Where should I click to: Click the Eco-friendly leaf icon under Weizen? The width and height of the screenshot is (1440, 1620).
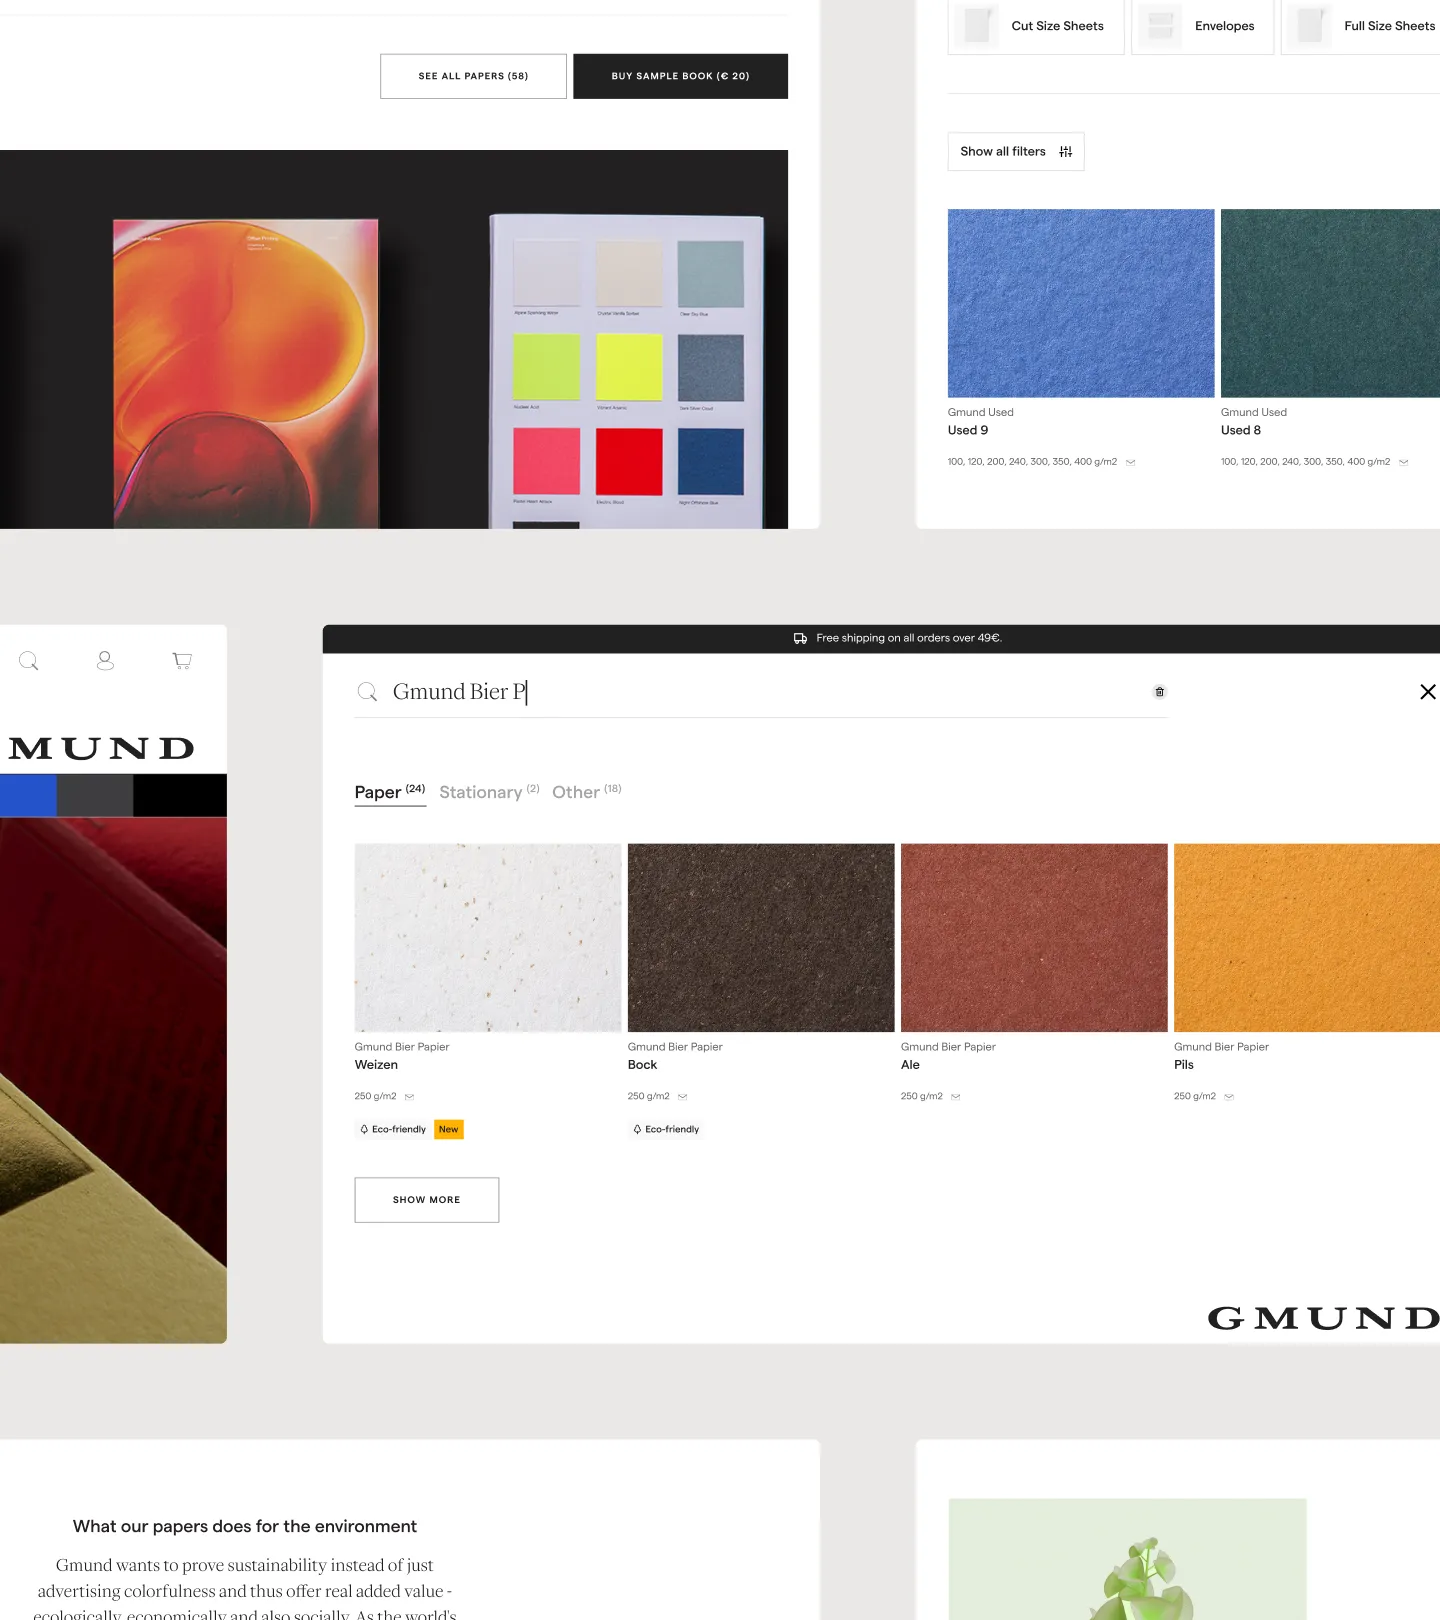[x=364, y=1129]
